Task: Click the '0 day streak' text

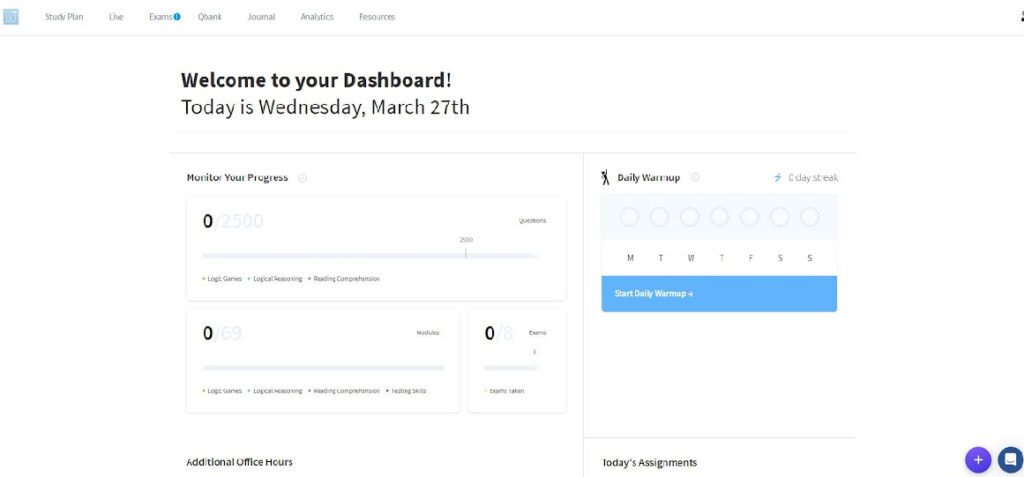Action: [813, 177]
